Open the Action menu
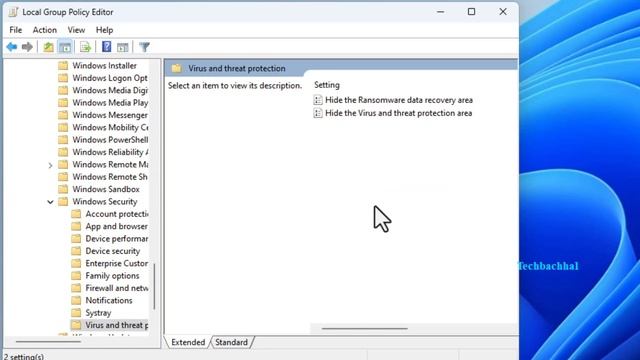This screenshot has height=360, width=640. pos(44,30)
